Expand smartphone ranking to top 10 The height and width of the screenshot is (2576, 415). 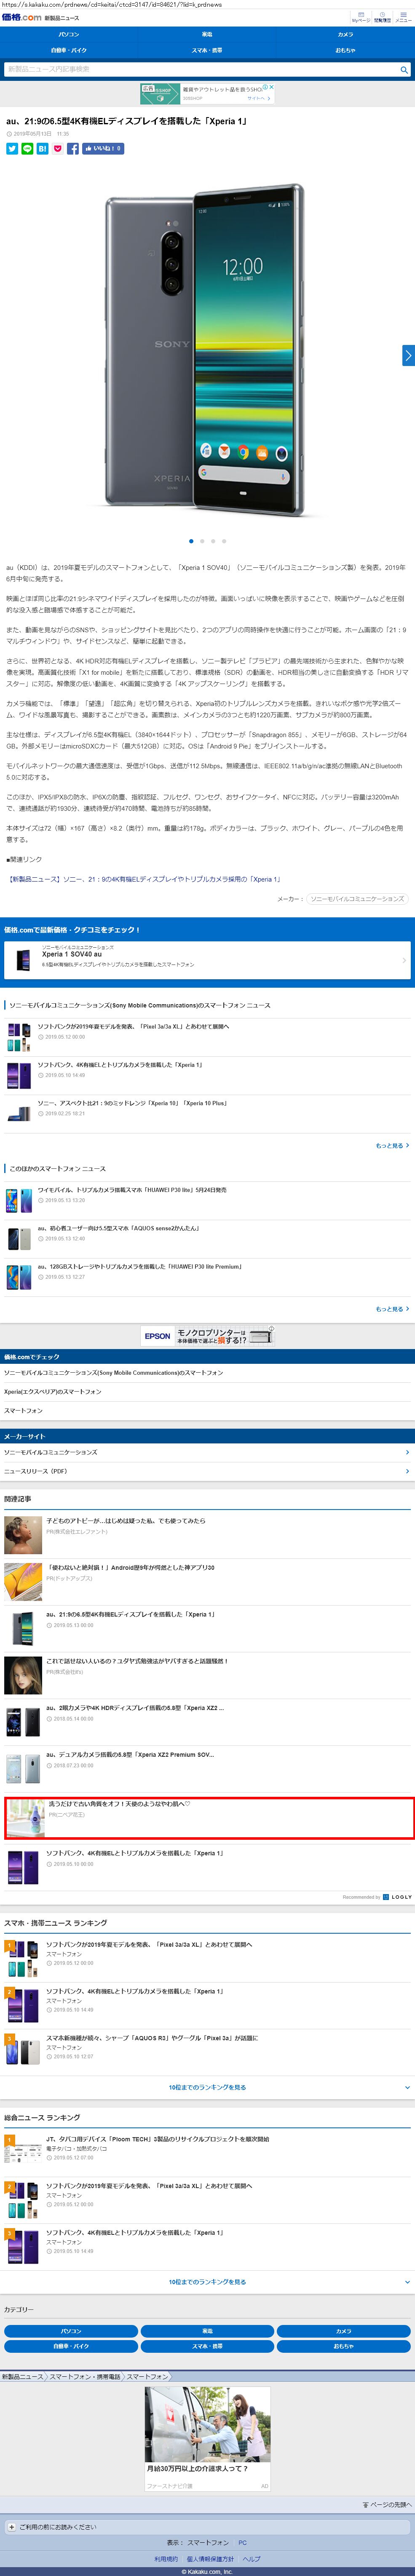point(207,2087)
